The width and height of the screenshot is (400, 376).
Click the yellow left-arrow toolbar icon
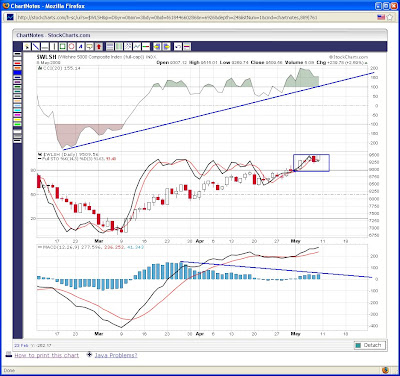tap(156, 46)
